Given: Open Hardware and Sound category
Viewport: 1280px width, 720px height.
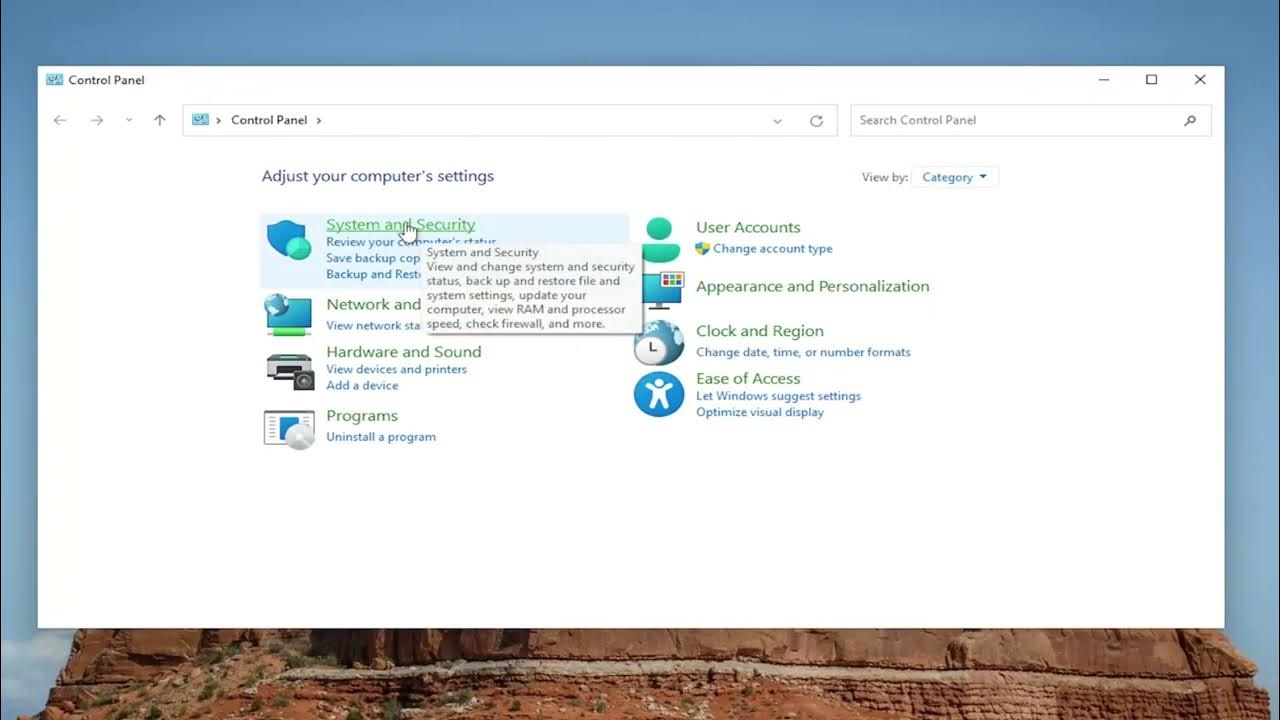Looking at the screenshot, I should coord(404,352).
